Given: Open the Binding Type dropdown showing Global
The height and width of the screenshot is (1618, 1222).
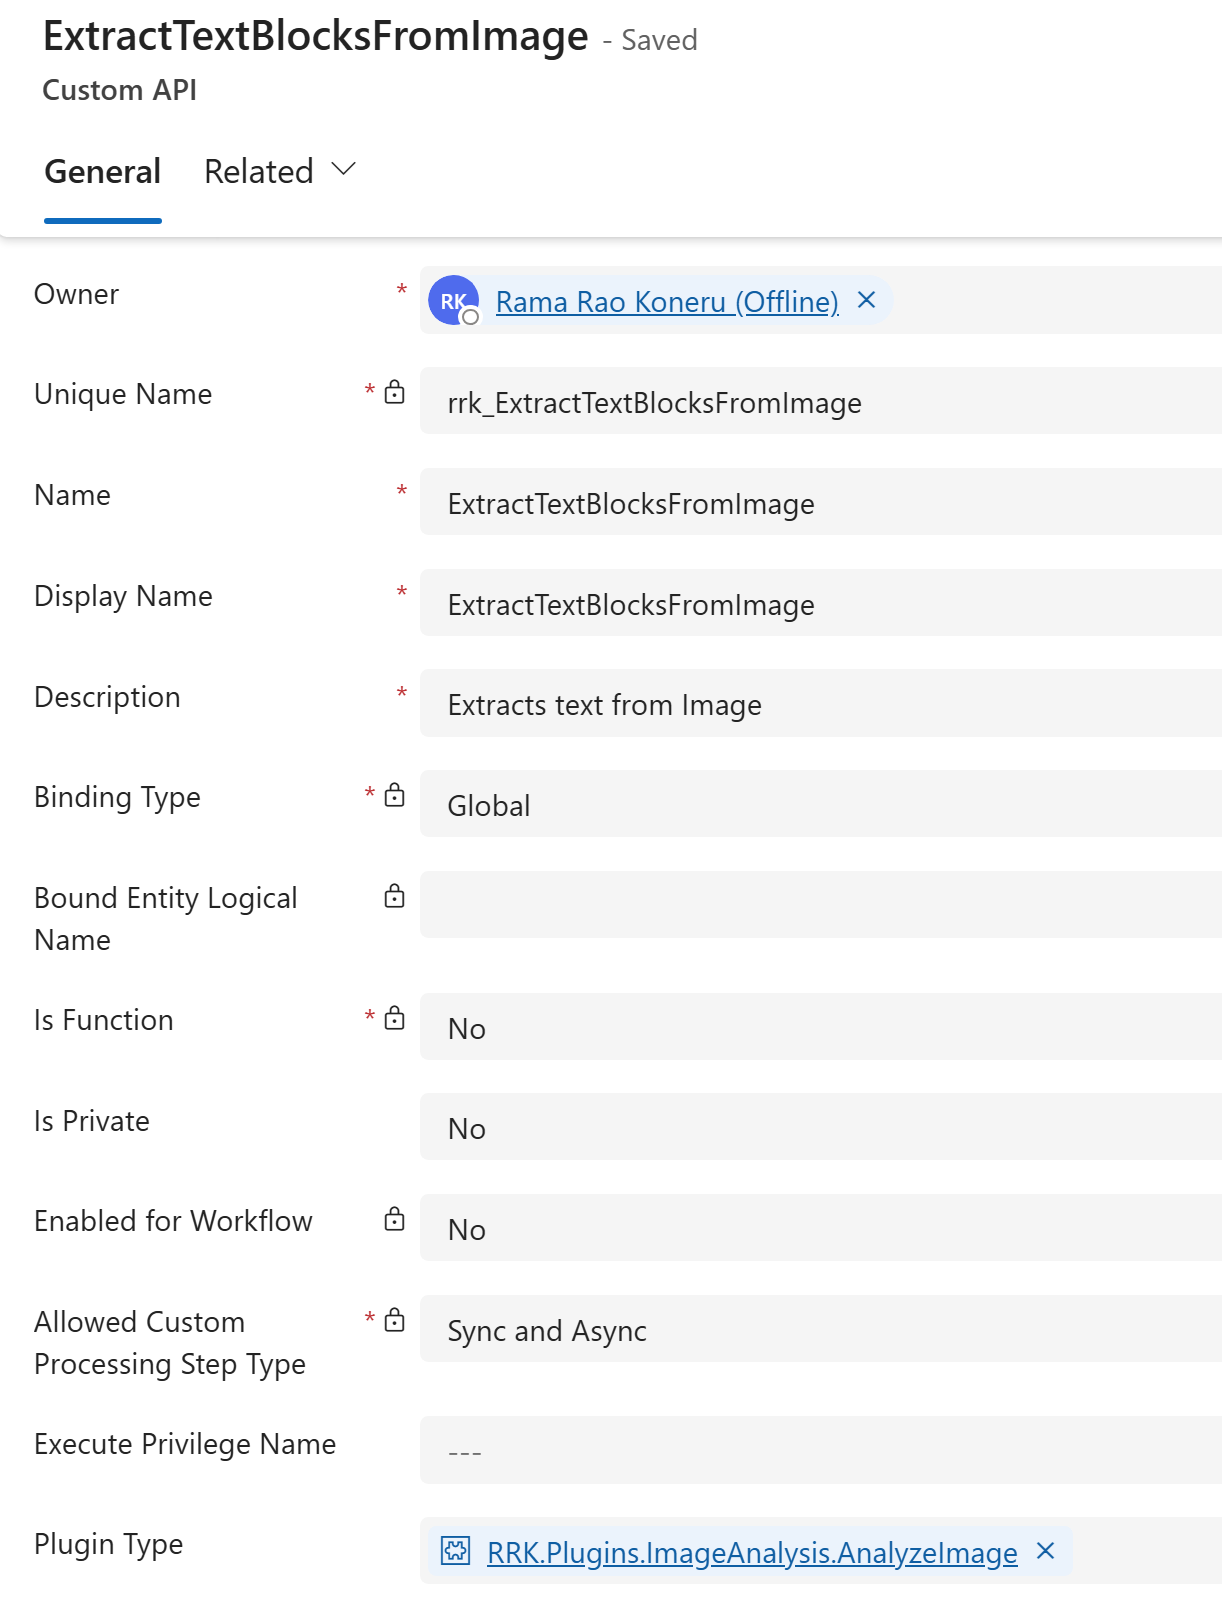Looking at the screenshot, I should (821, 805).
